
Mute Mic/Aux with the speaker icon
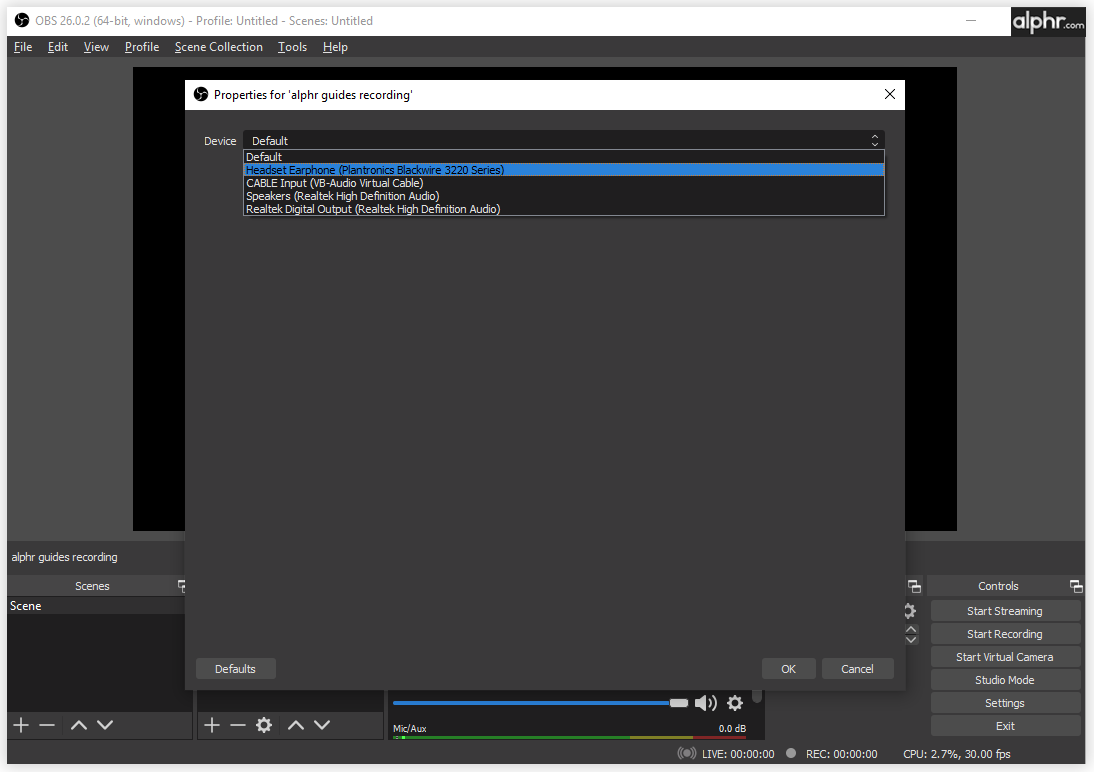705,703
